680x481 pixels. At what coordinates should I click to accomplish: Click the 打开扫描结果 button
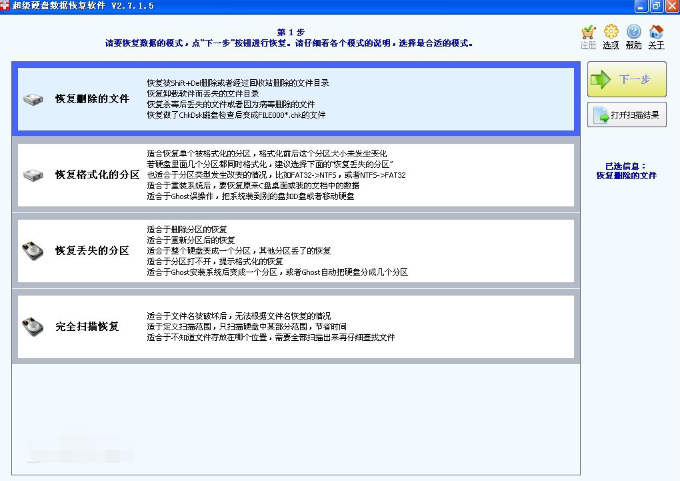(x=627, y=115)
